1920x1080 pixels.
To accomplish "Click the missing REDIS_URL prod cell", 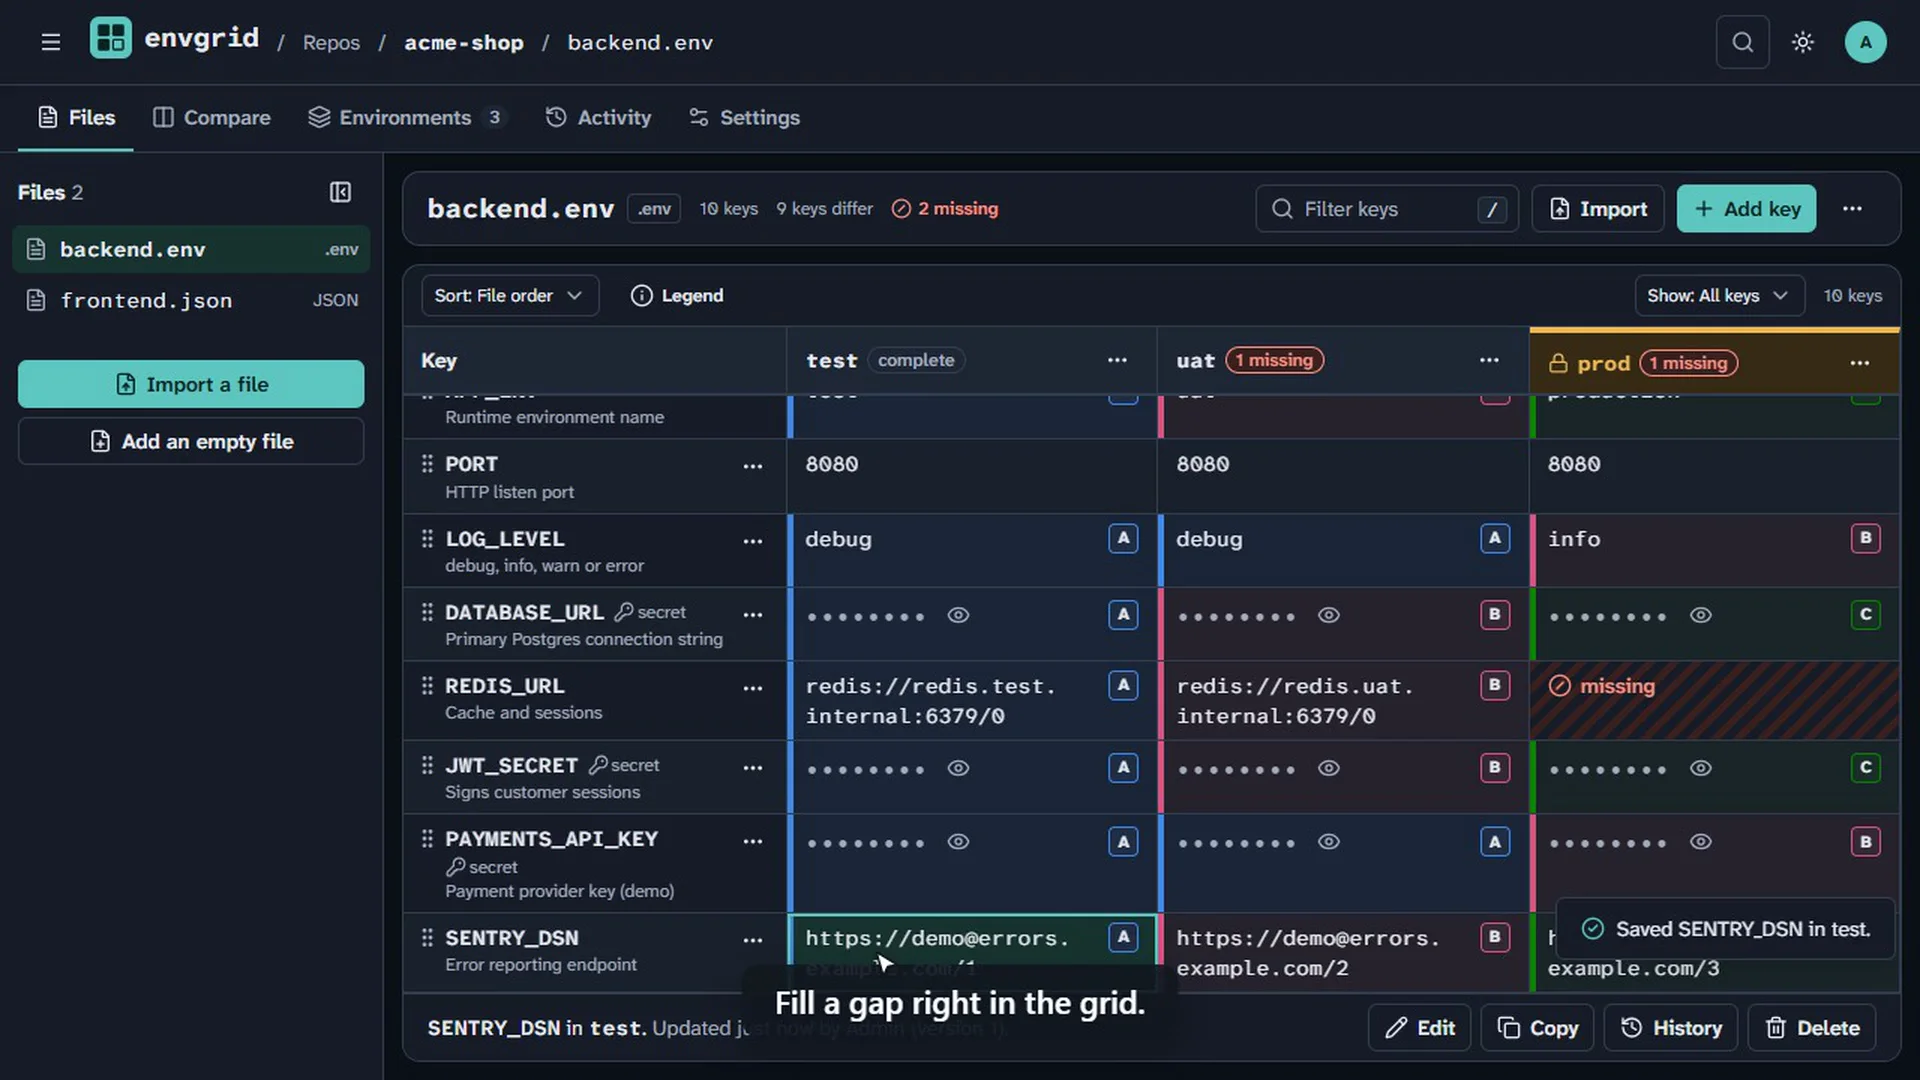I will click(1714, 700).
